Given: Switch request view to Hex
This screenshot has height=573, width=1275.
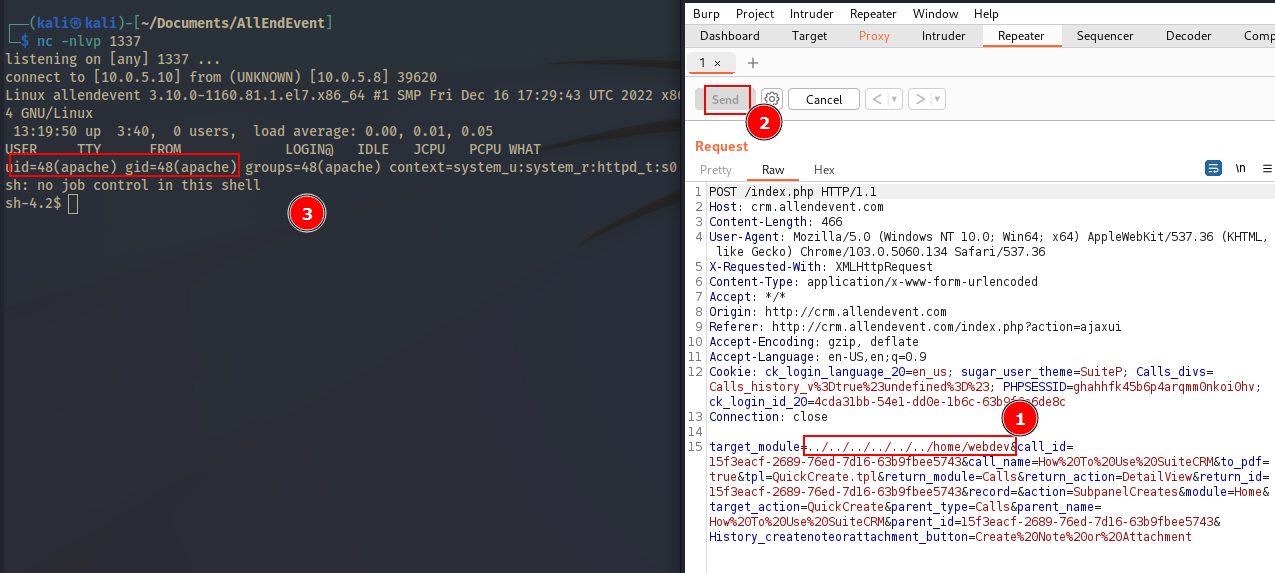Looking at the screenshot, I should tap(824, 170).
